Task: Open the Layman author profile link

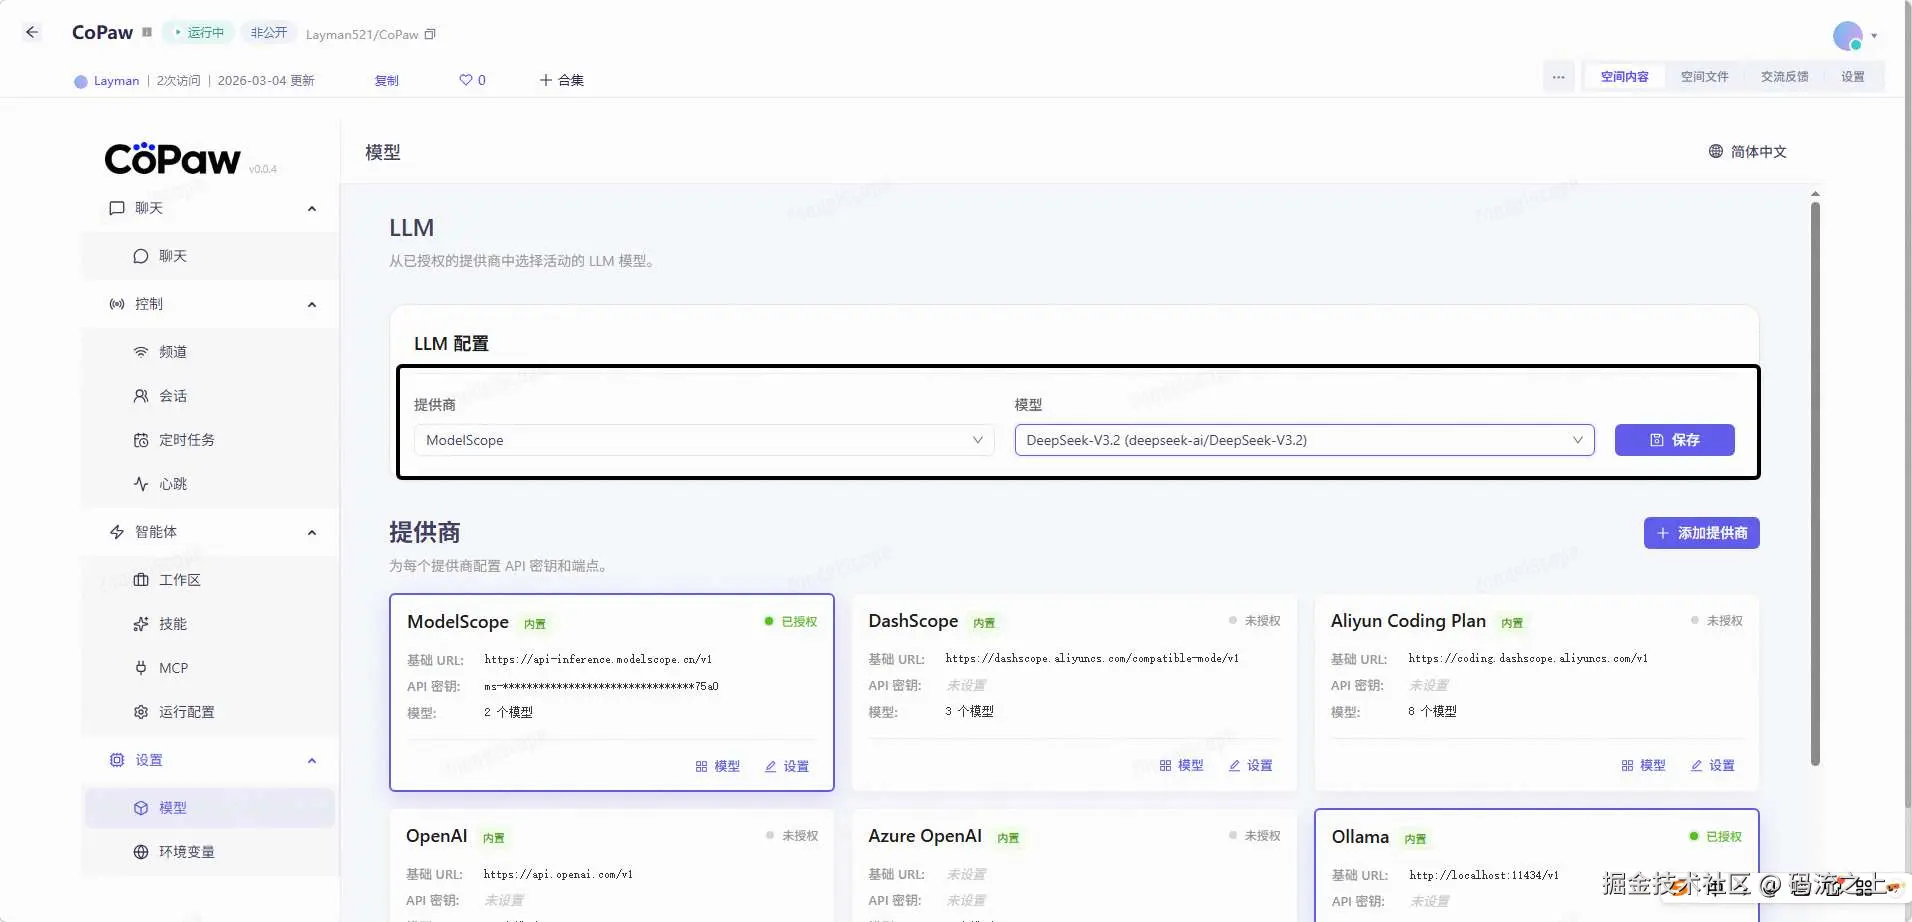Action: tap(107, 81)
